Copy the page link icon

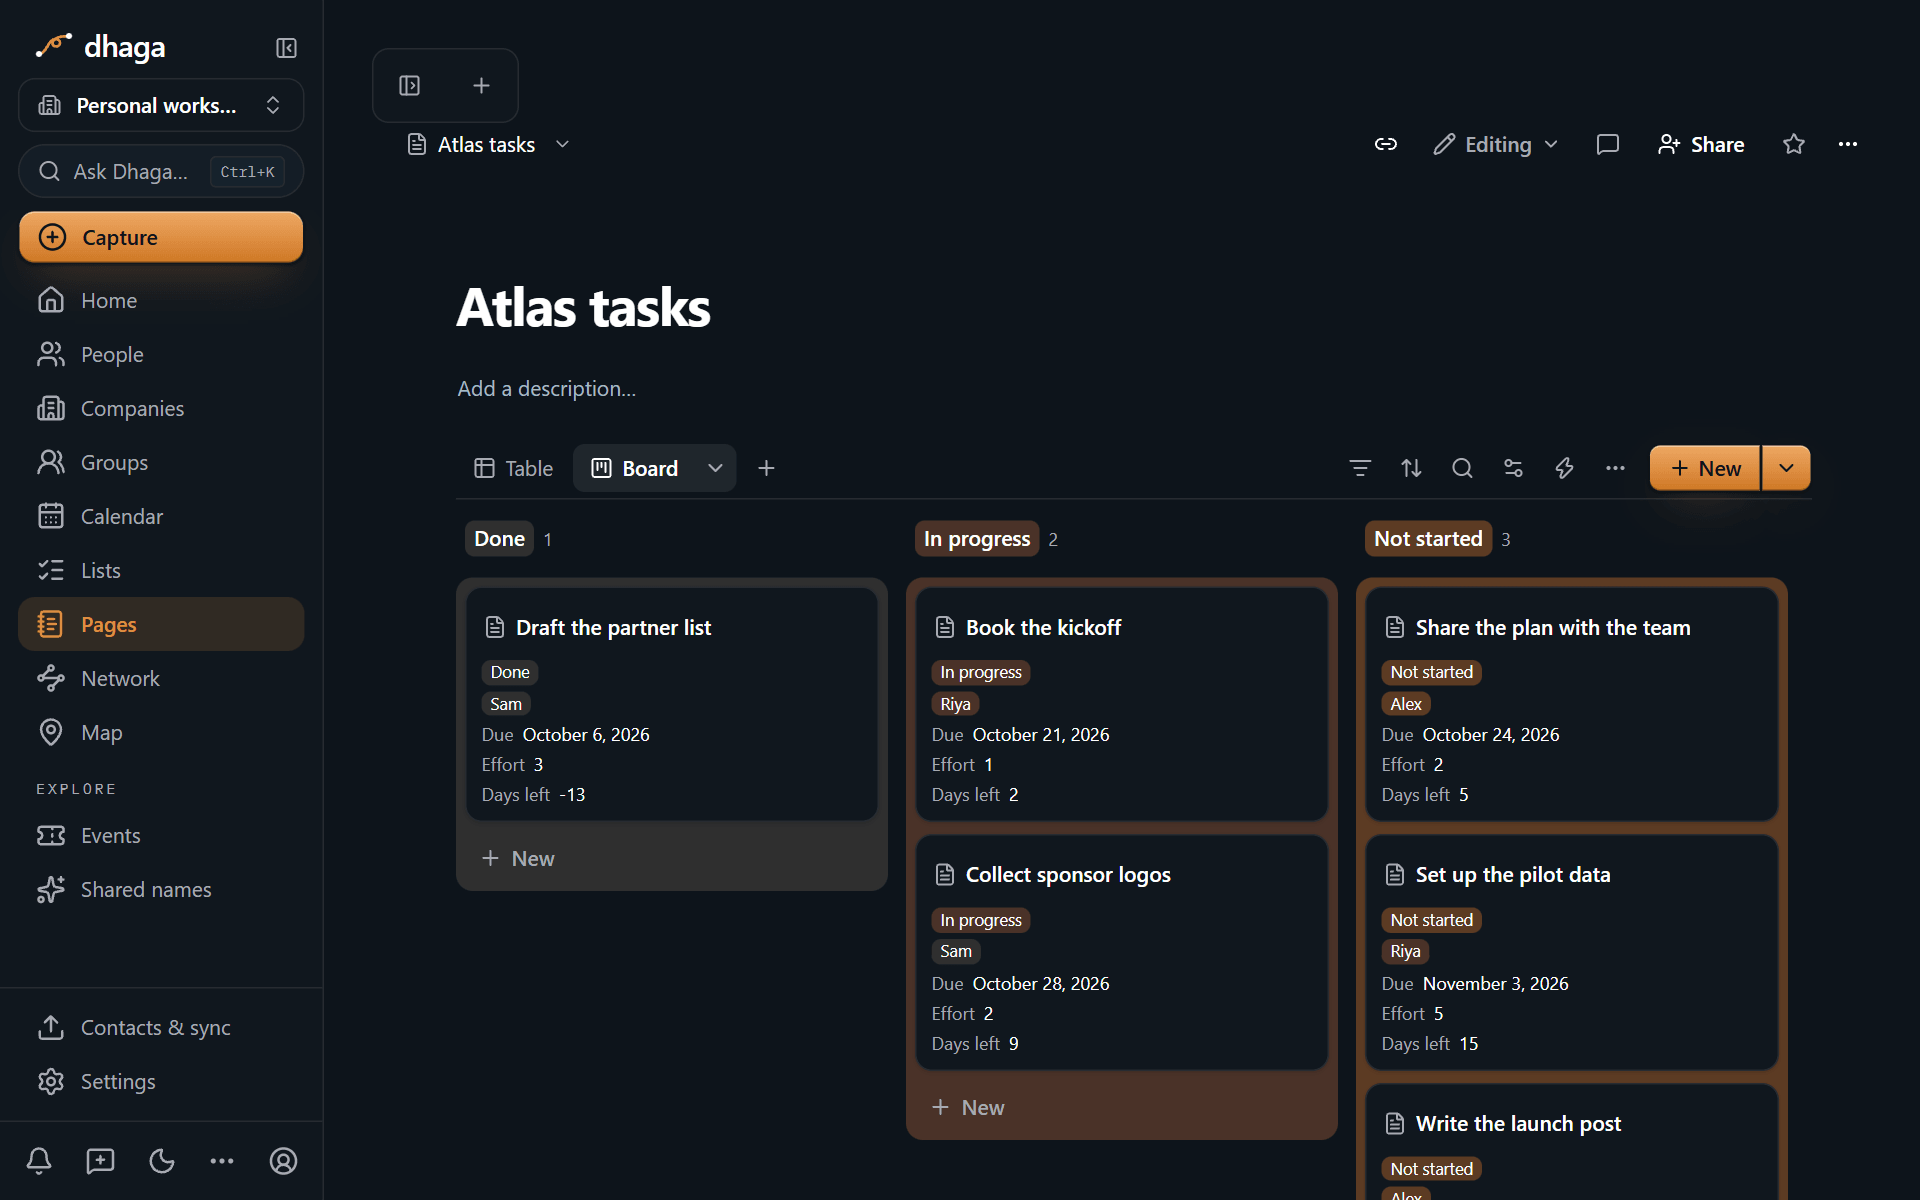click(x=1385, y=144)
